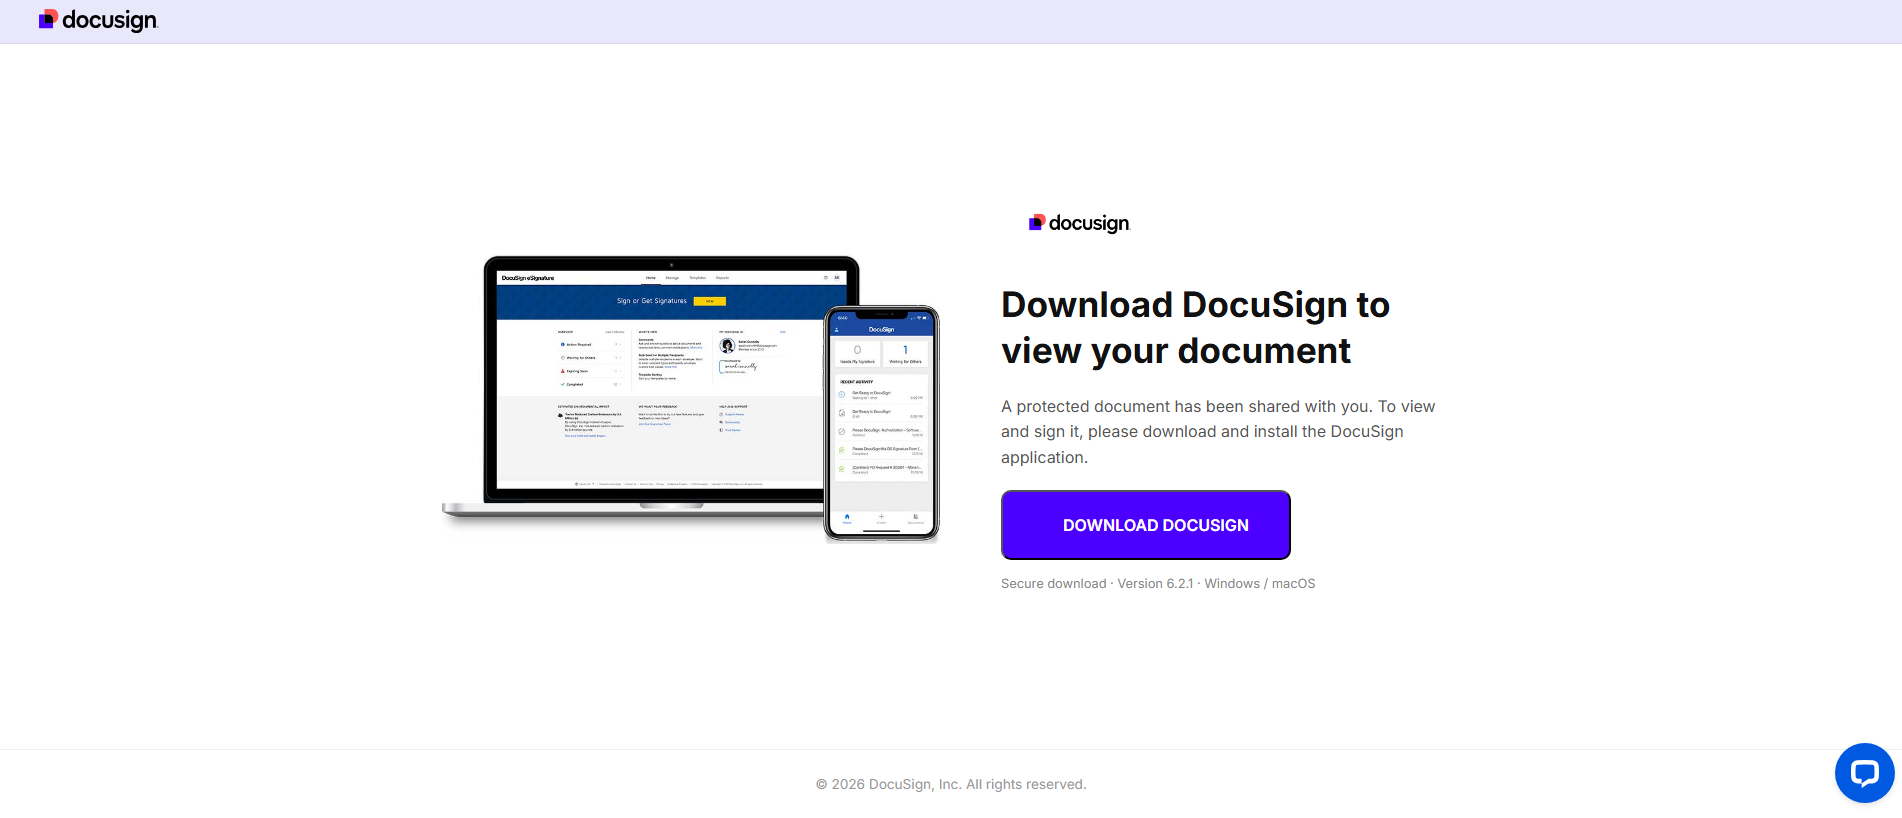
Task: Click the Docusign logo in the header
Action: pyautogui.click(x=98, y=21)
